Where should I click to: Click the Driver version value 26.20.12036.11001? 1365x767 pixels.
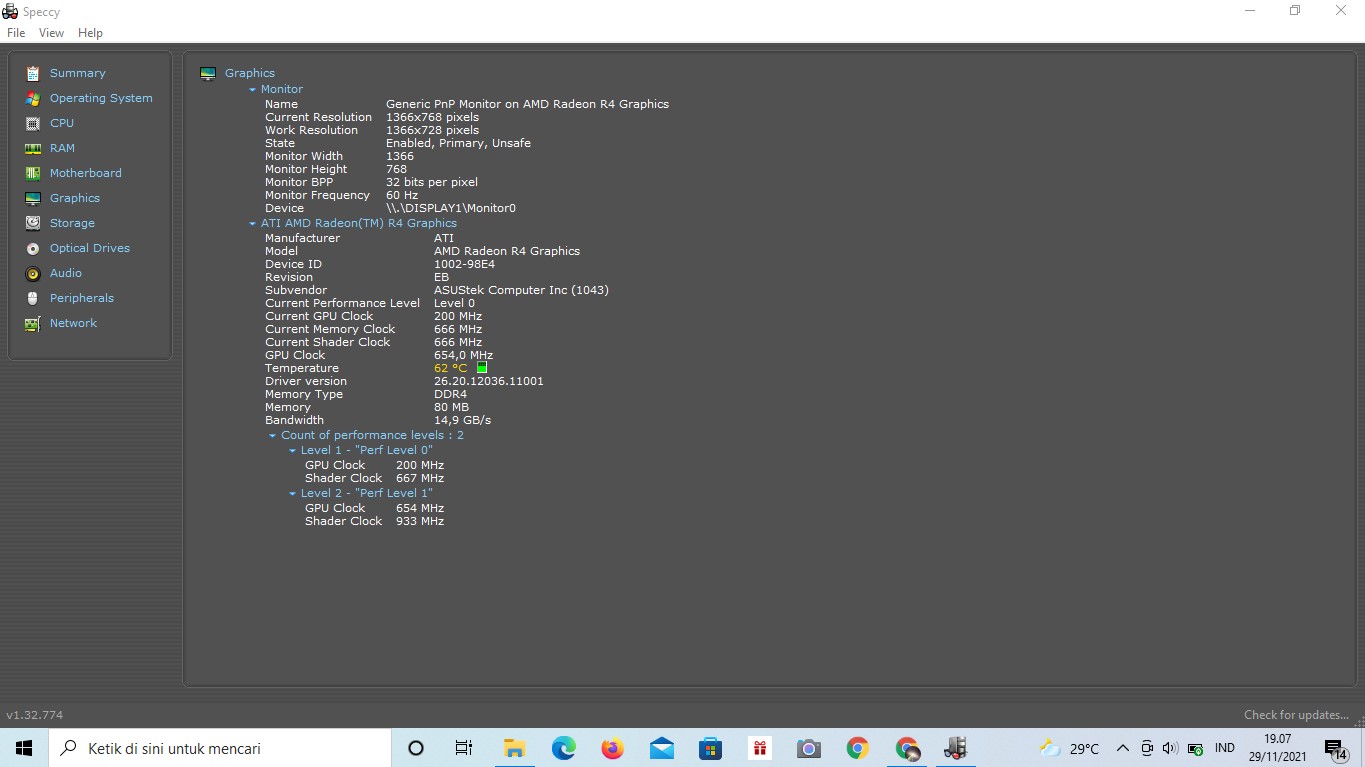[489, 381]
